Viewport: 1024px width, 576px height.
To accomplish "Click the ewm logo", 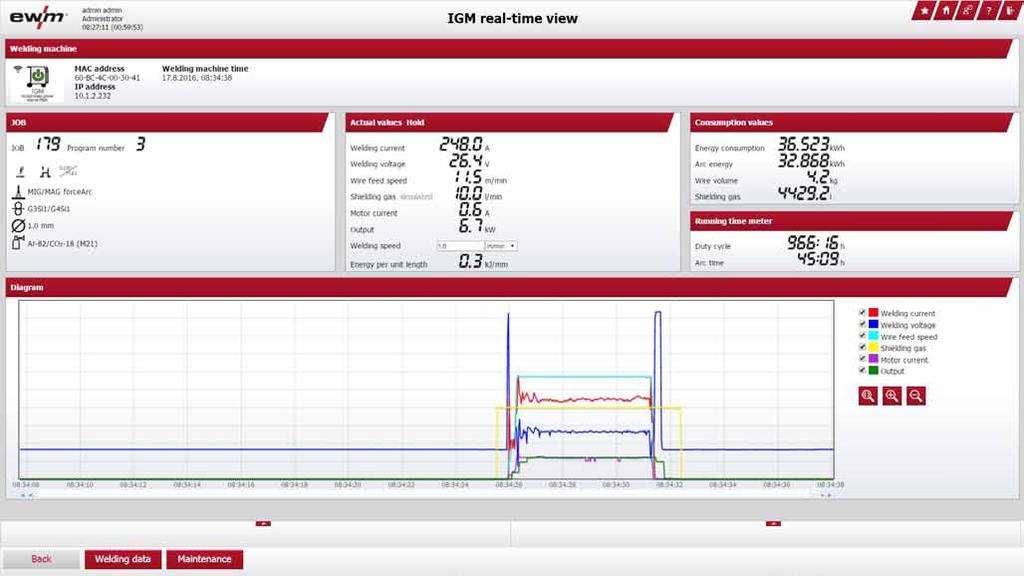I will tap(38, 18).
